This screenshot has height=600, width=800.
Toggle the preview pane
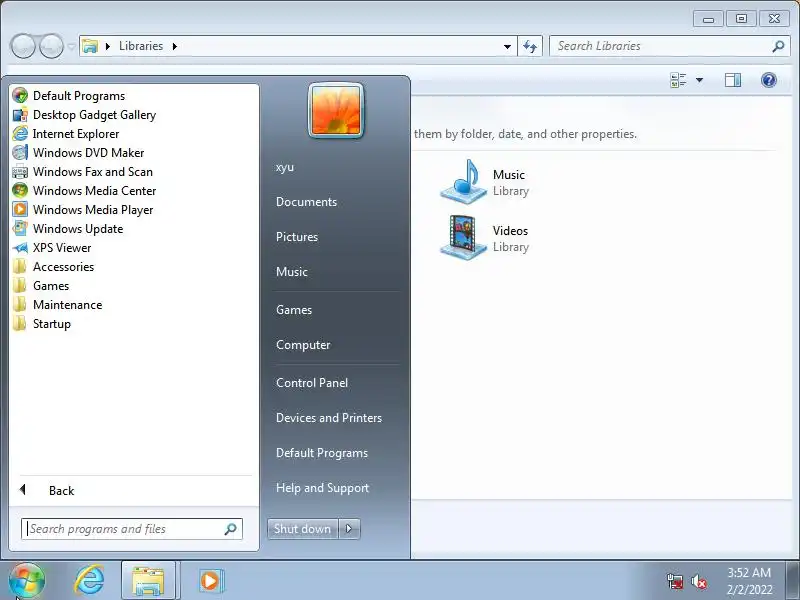click(x=733, y=80)
